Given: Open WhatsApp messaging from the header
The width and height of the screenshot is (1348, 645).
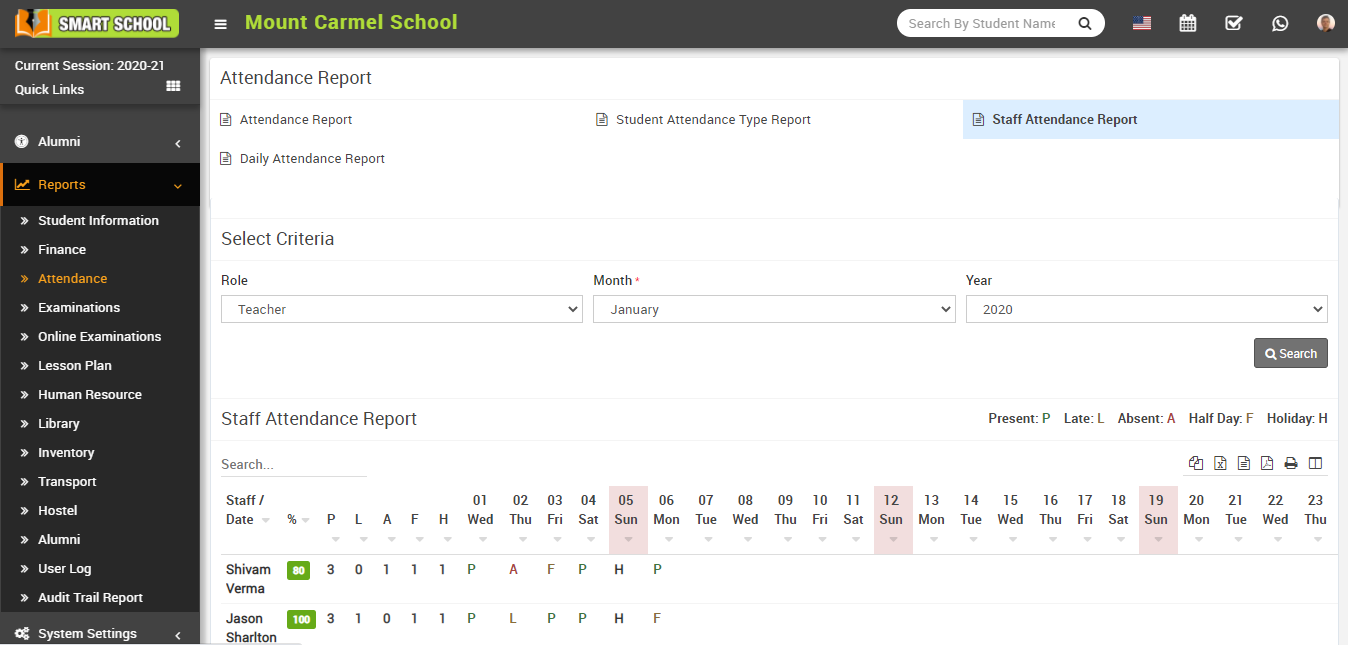Looking at the screenshot, I should (1280, 22).
